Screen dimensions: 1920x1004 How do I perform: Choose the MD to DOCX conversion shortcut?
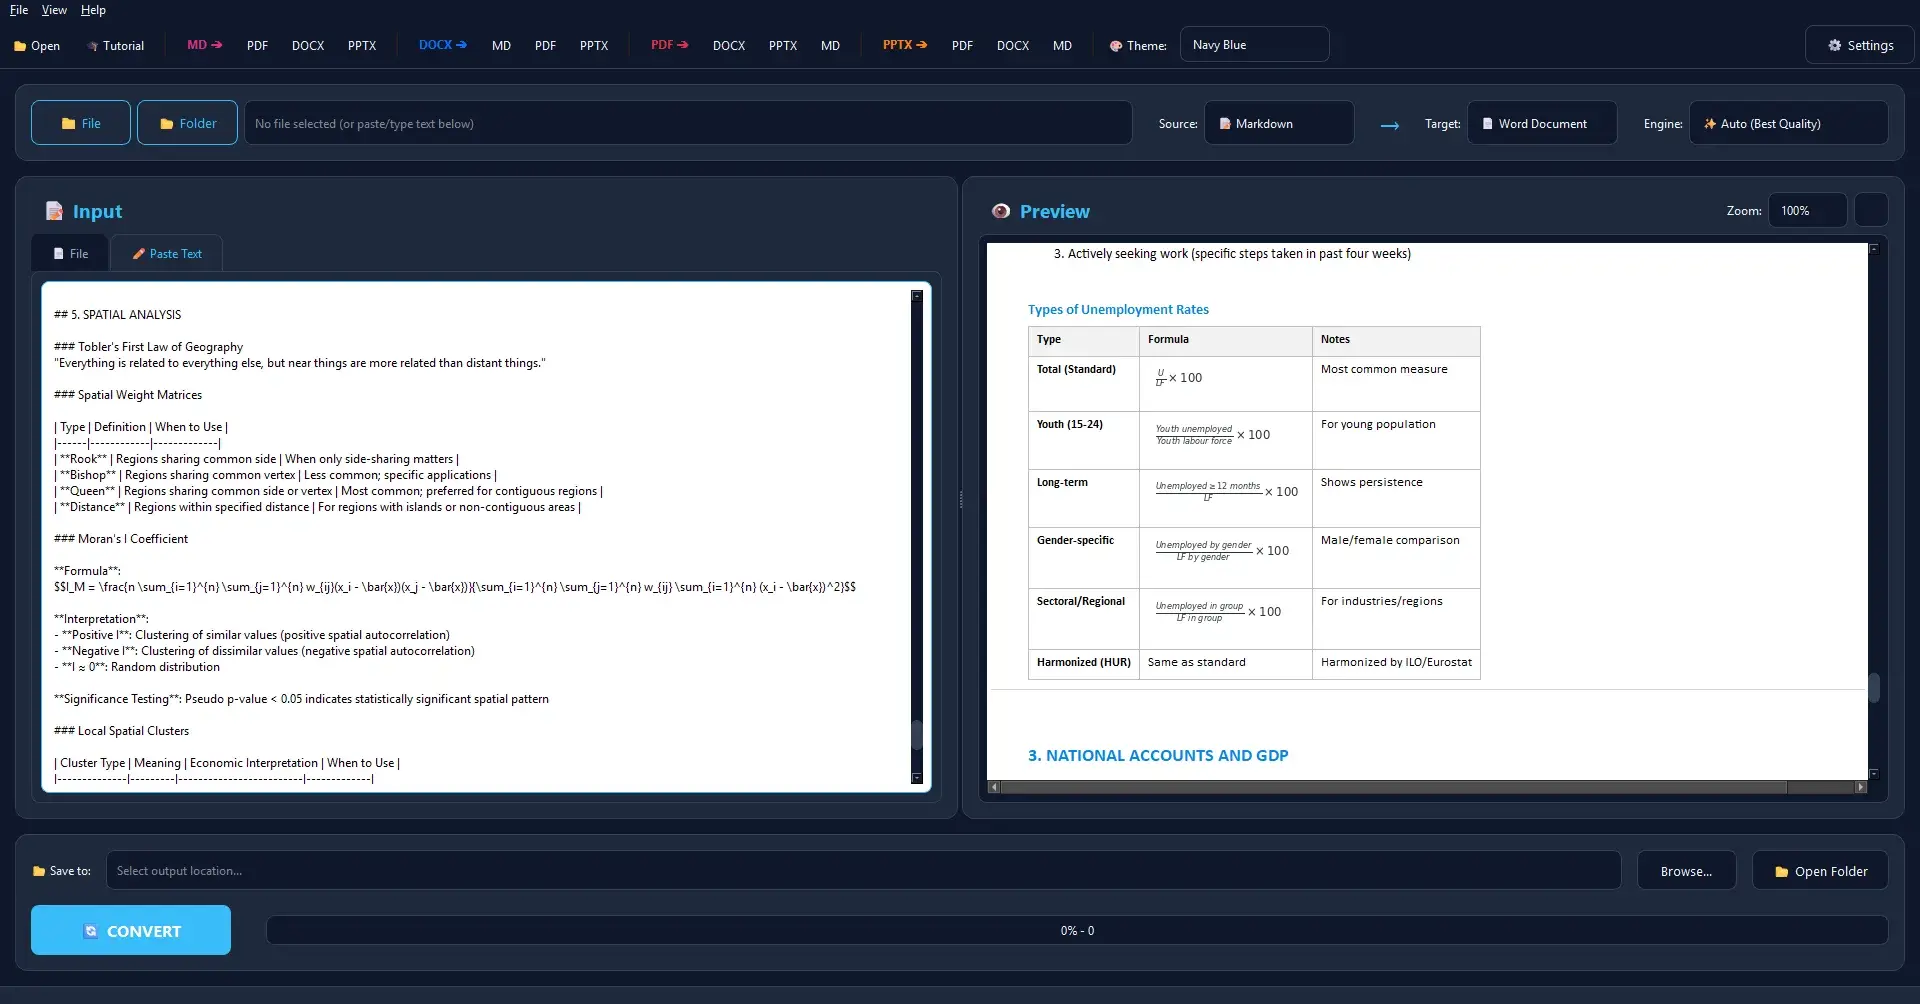click(308, 45)
